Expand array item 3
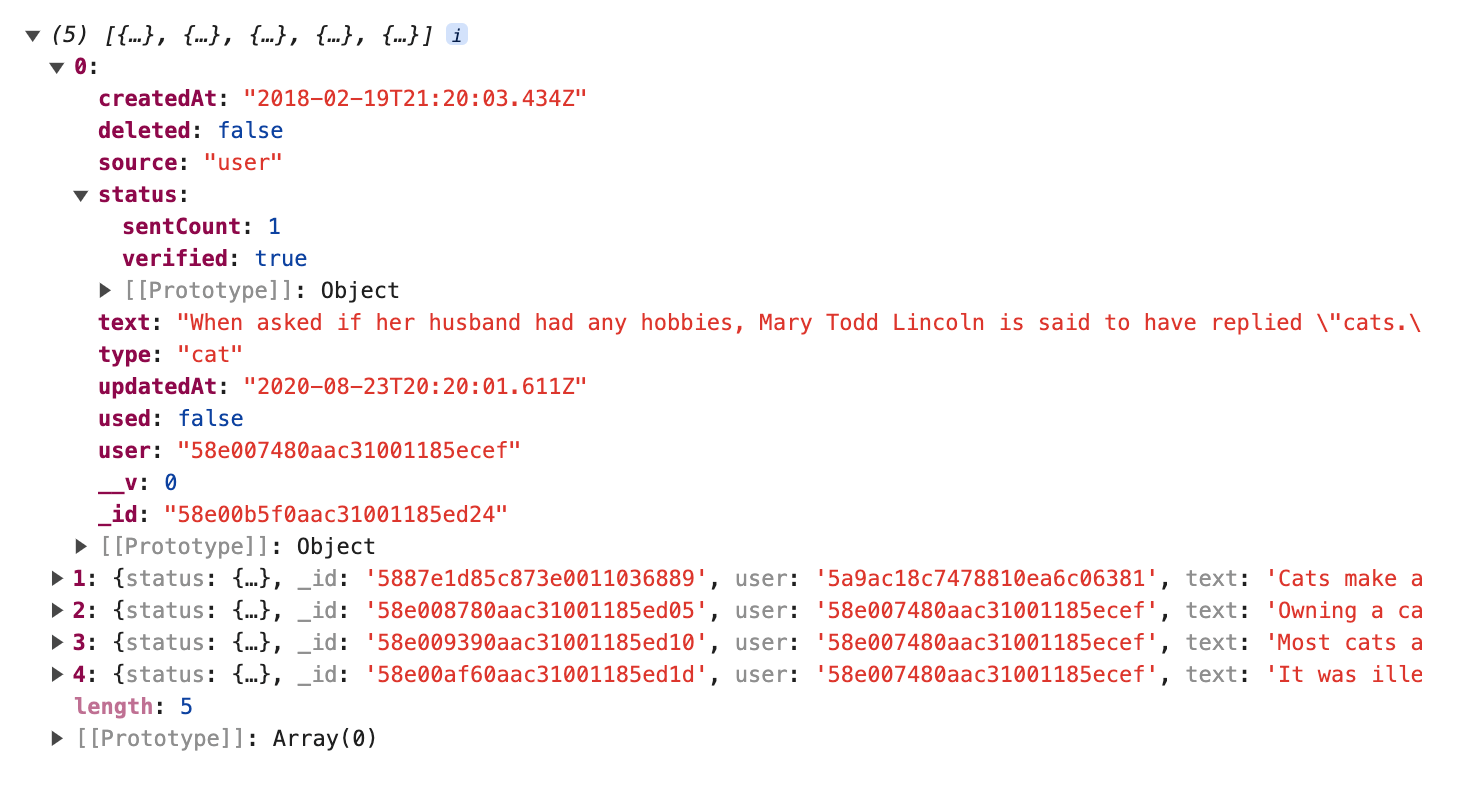This screenshot has width=1460, height=786. coord(57,642)
